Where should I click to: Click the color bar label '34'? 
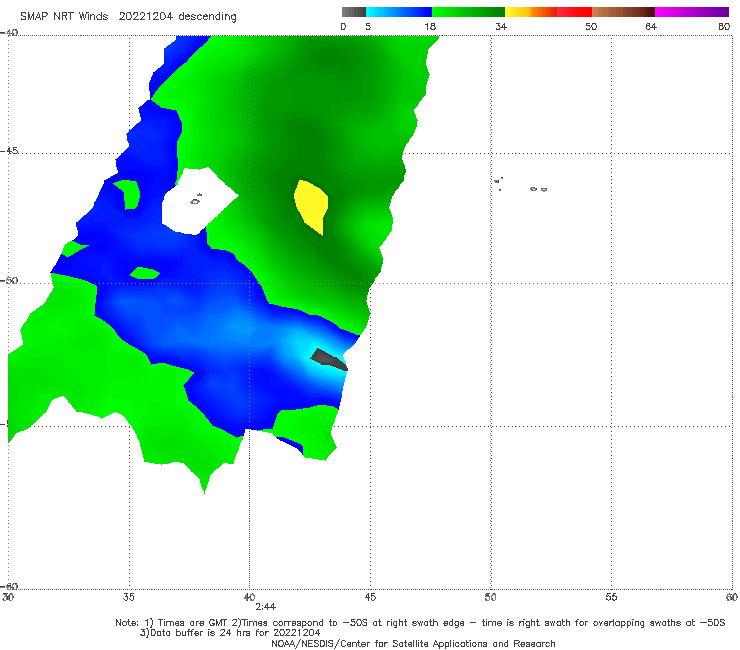[x=501, y=27]
